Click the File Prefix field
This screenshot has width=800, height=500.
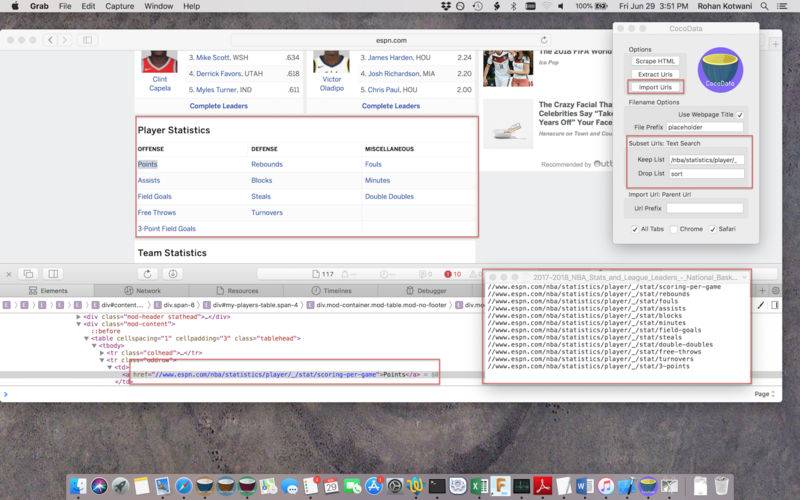tap(704, 127)
